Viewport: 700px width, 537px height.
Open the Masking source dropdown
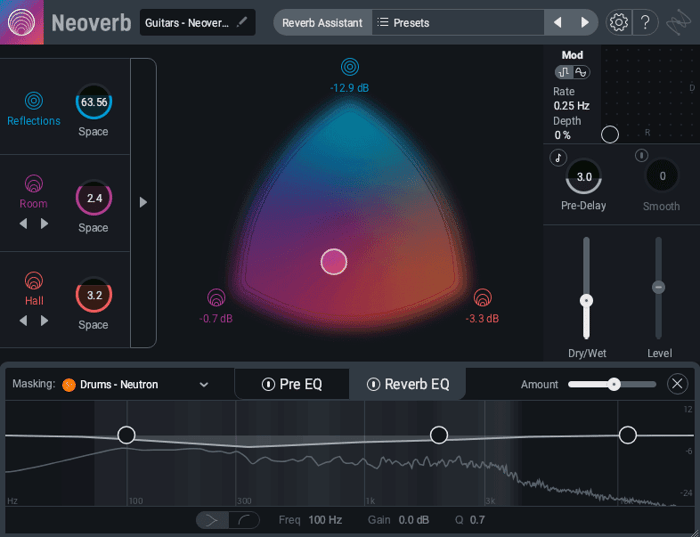[134, 384]
